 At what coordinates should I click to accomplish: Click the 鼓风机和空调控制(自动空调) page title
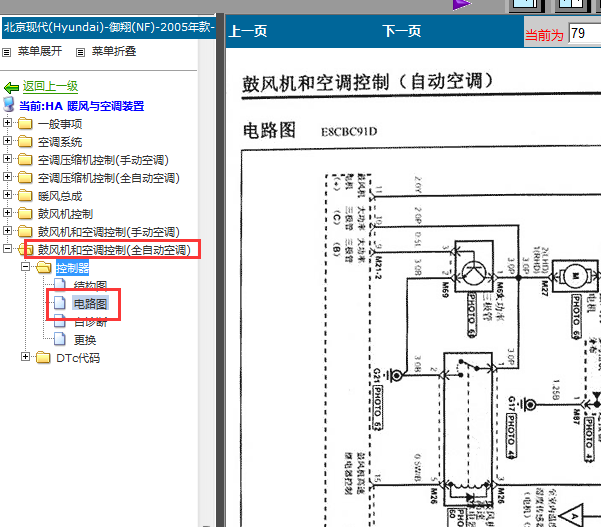[x=367, y=82]
